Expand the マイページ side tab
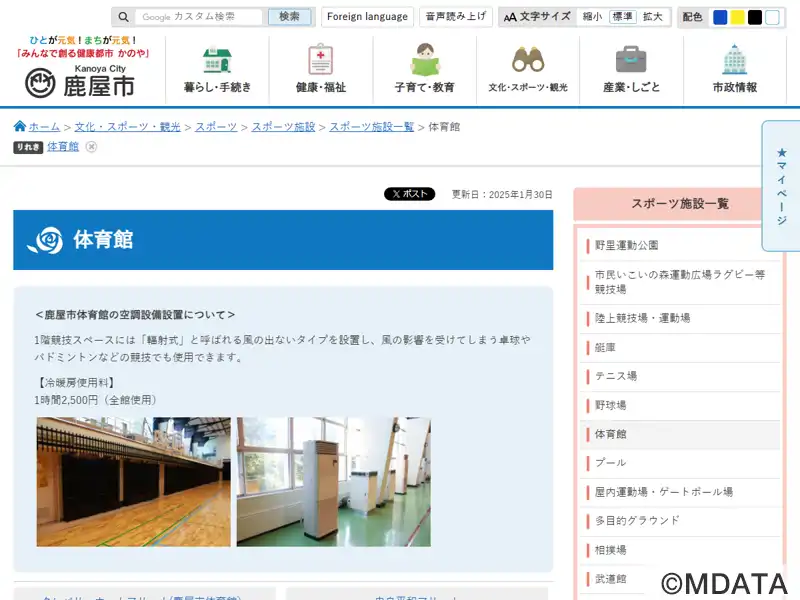The image size is (800, 600). click(781, 185)
